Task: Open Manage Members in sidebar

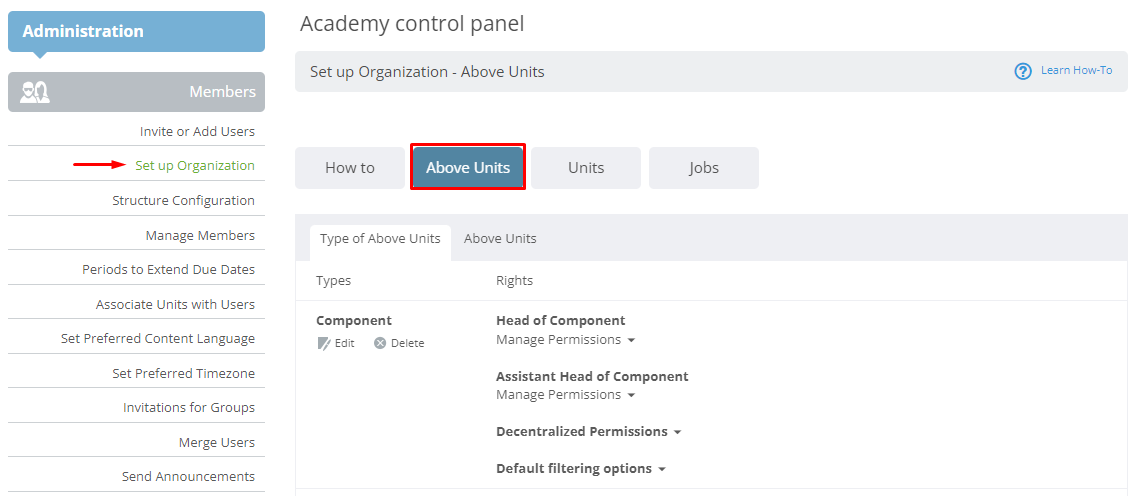Action: click(x=200, y=236)
